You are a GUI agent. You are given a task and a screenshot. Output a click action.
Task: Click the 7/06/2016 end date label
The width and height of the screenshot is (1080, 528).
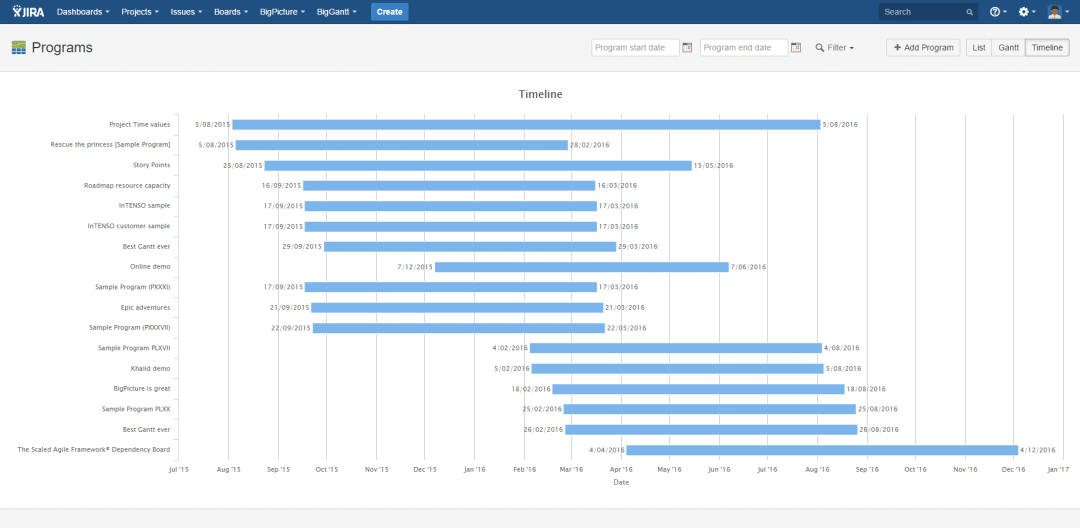(748, 267)
